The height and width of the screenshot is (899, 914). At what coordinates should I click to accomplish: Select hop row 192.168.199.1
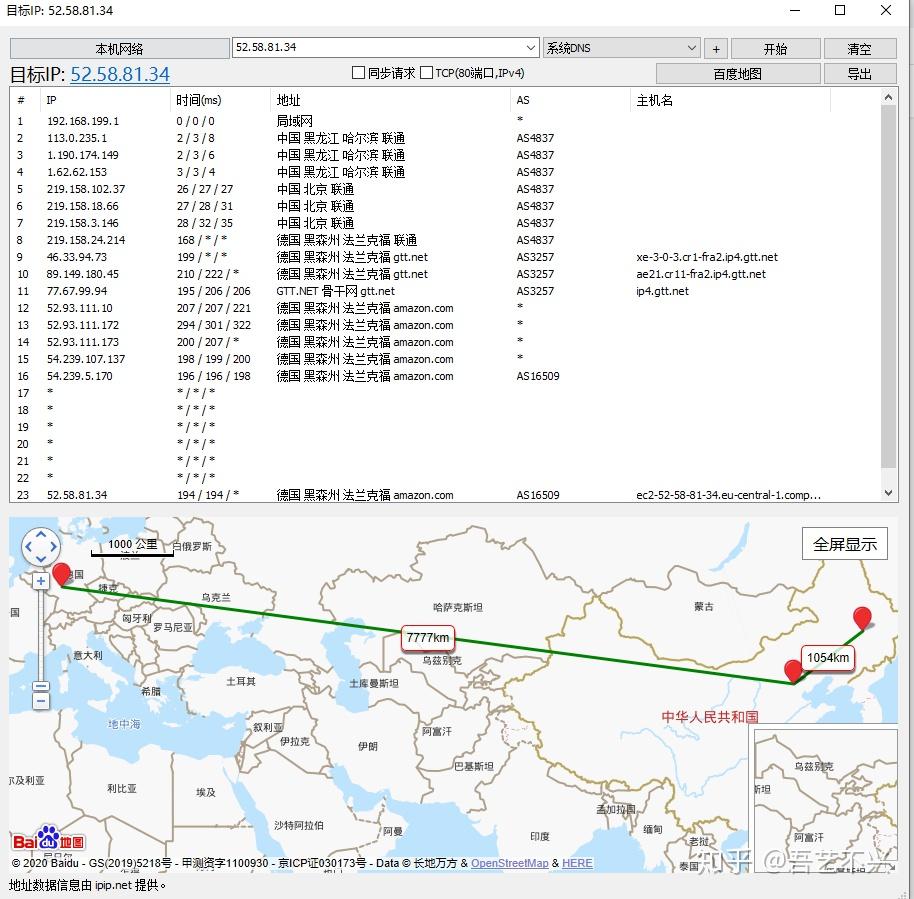click(445, 121)
